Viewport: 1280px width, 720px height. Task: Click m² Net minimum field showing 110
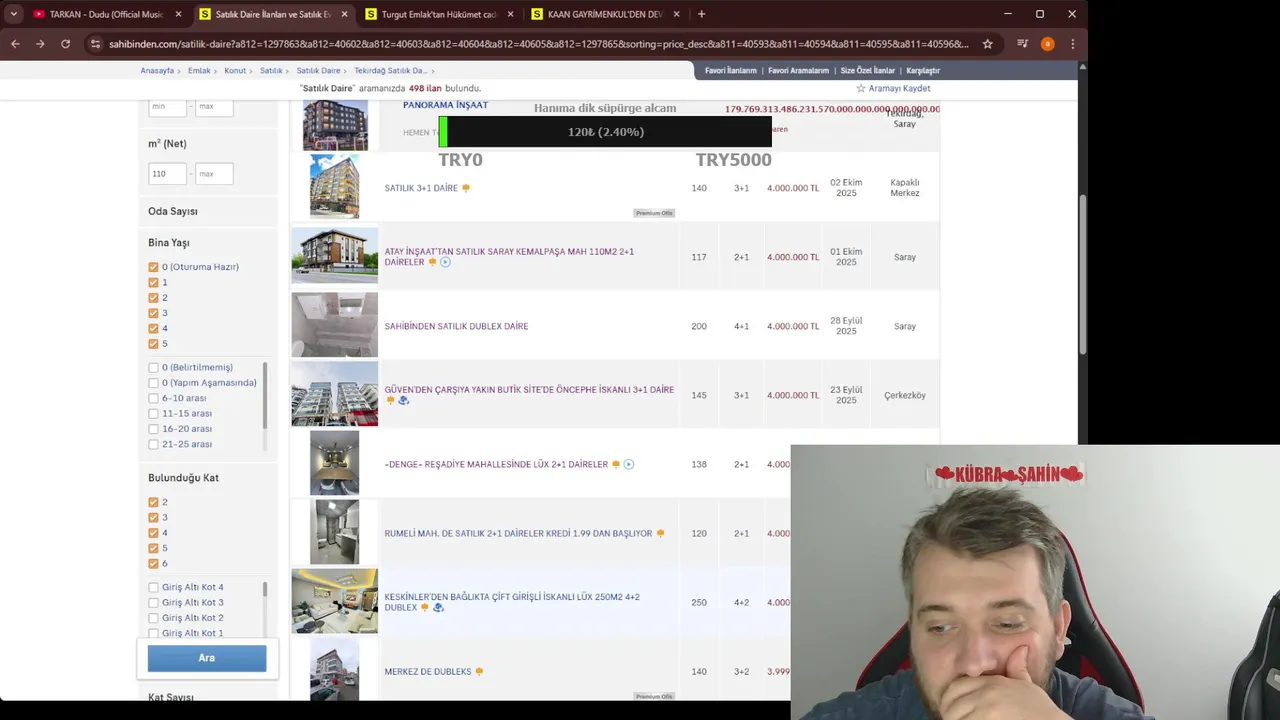168,174
